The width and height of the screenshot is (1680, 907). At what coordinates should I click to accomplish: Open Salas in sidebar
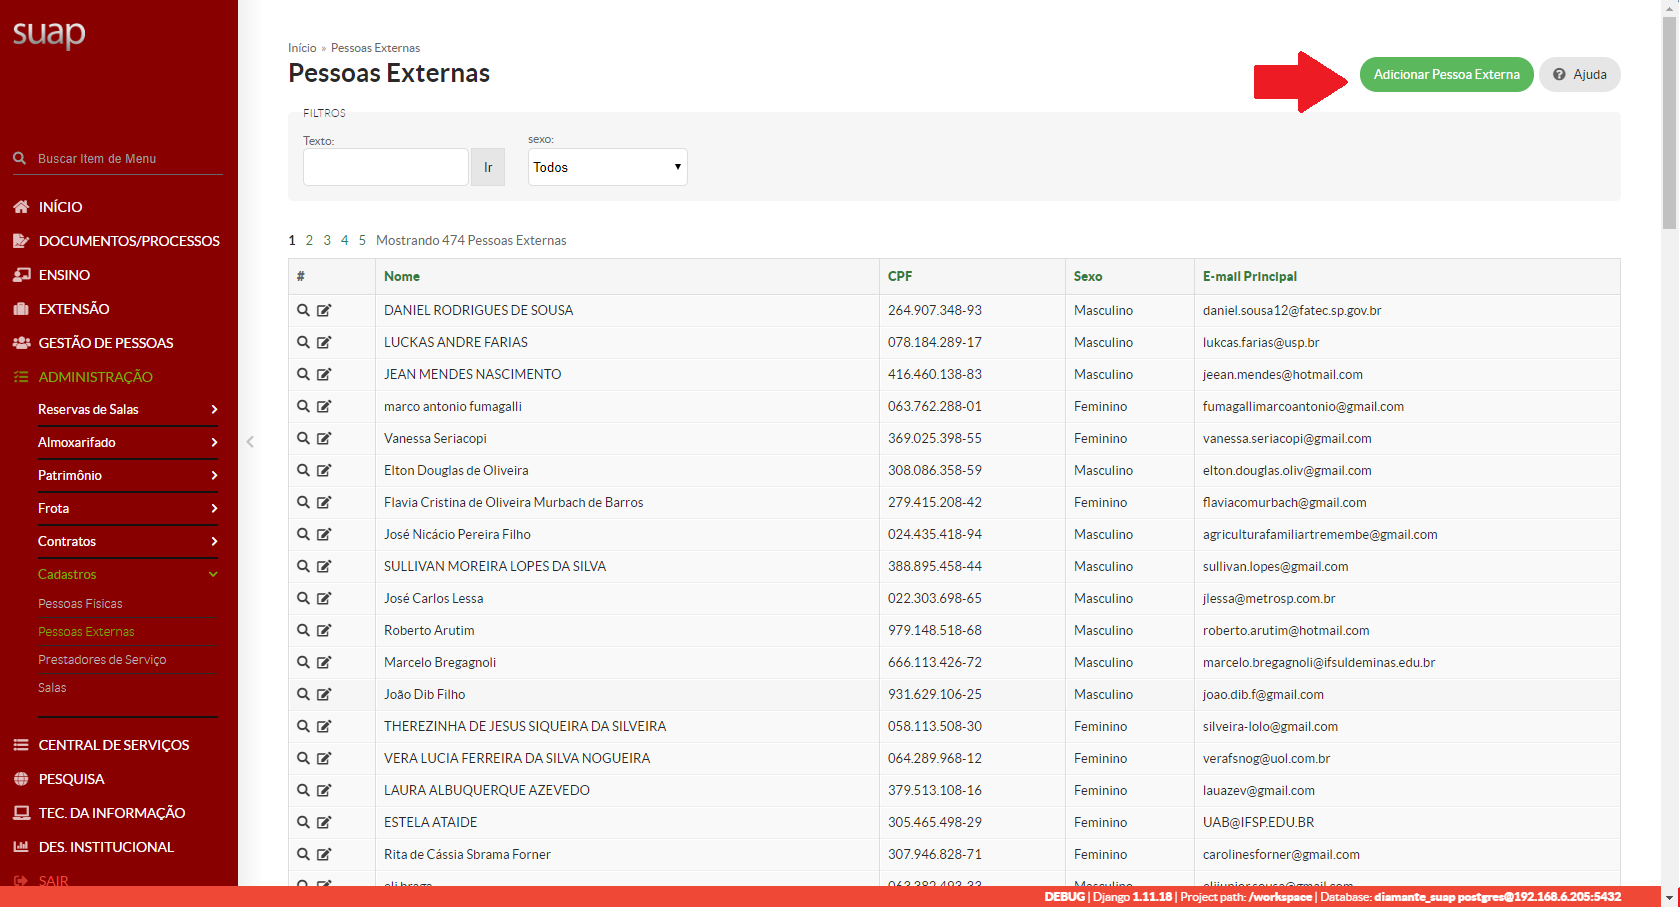pyautogui.click(x=52, y=688)
